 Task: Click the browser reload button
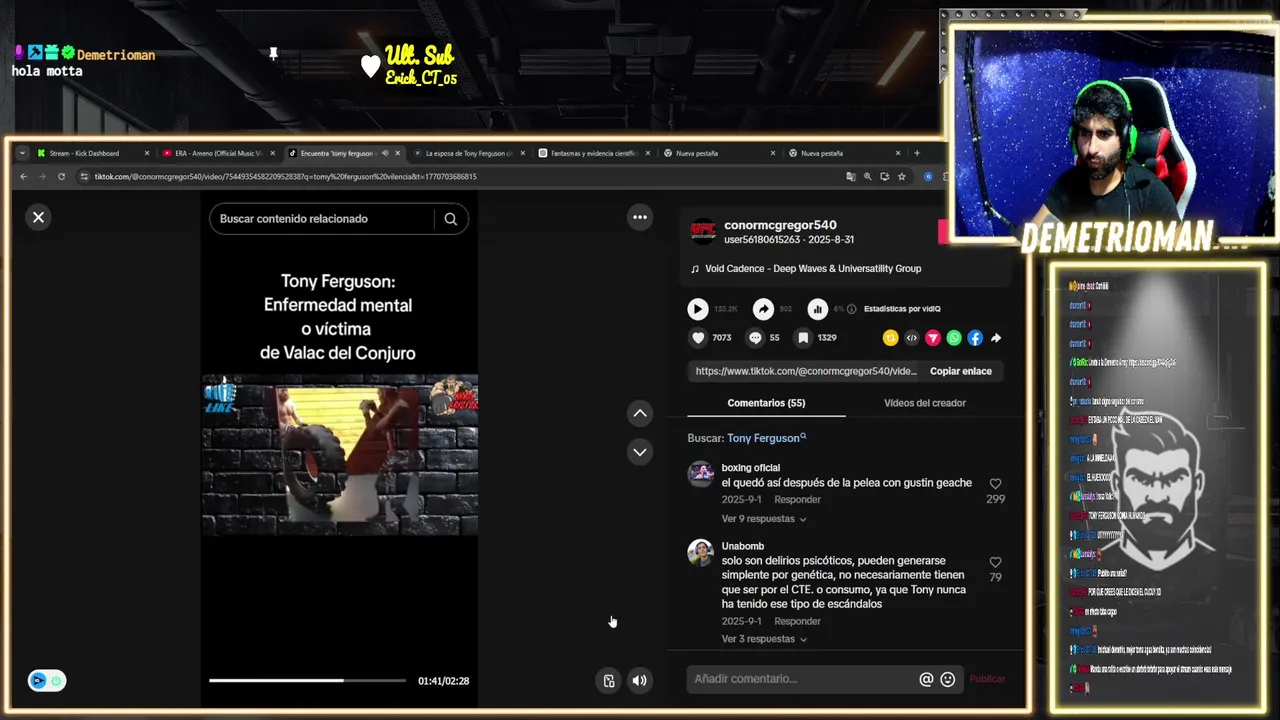tap(61, 176)
